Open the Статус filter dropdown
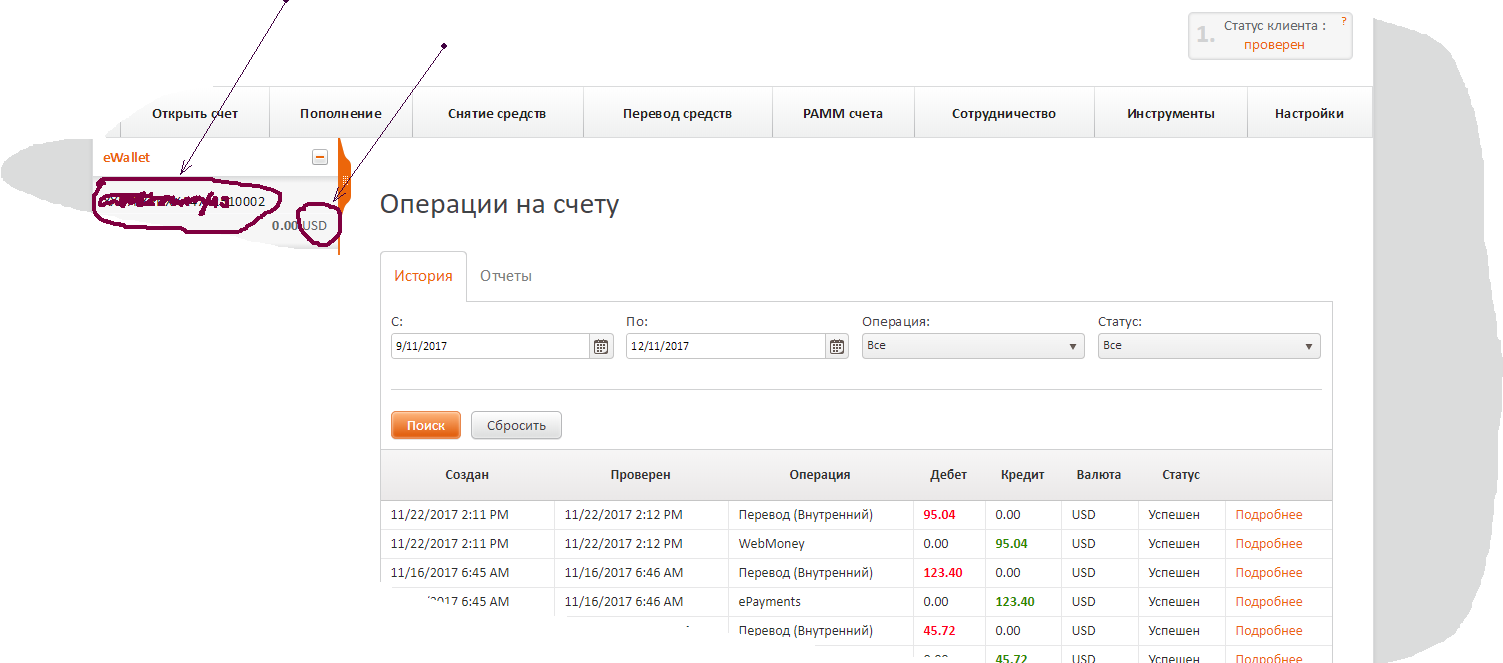1503x663 pixels. coord(1209,346)
